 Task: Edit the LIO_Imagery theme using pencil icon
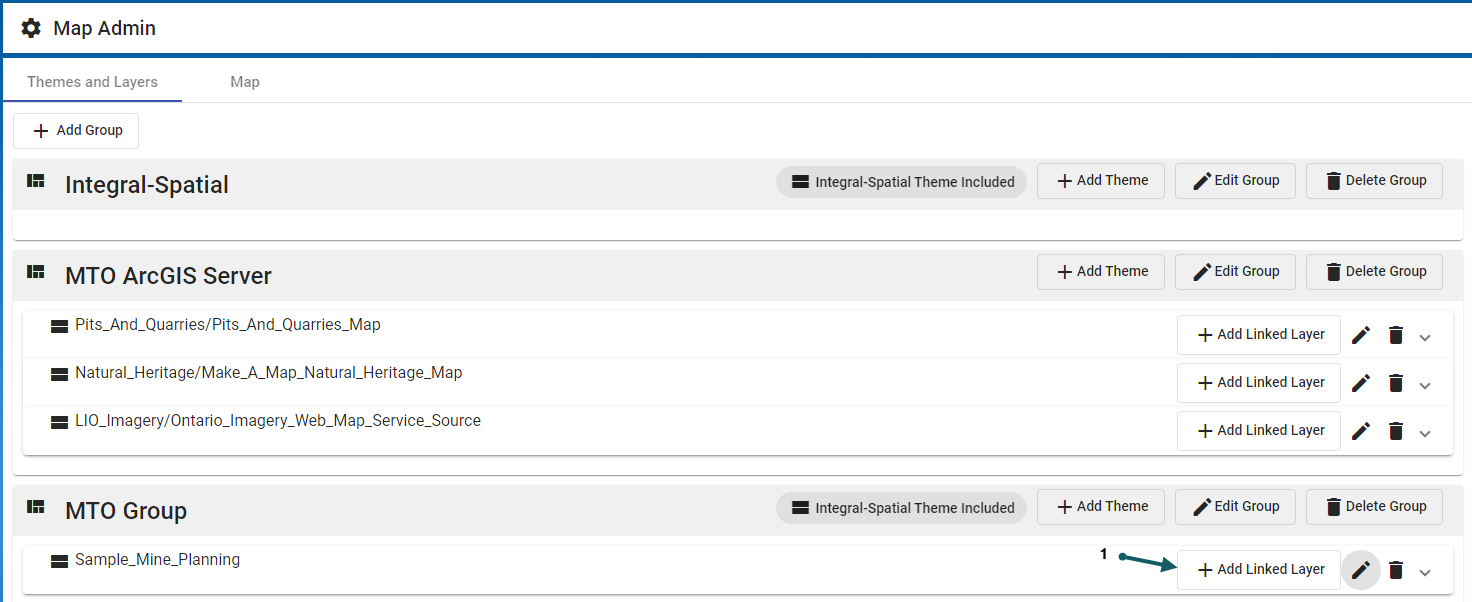point(1361,431)
